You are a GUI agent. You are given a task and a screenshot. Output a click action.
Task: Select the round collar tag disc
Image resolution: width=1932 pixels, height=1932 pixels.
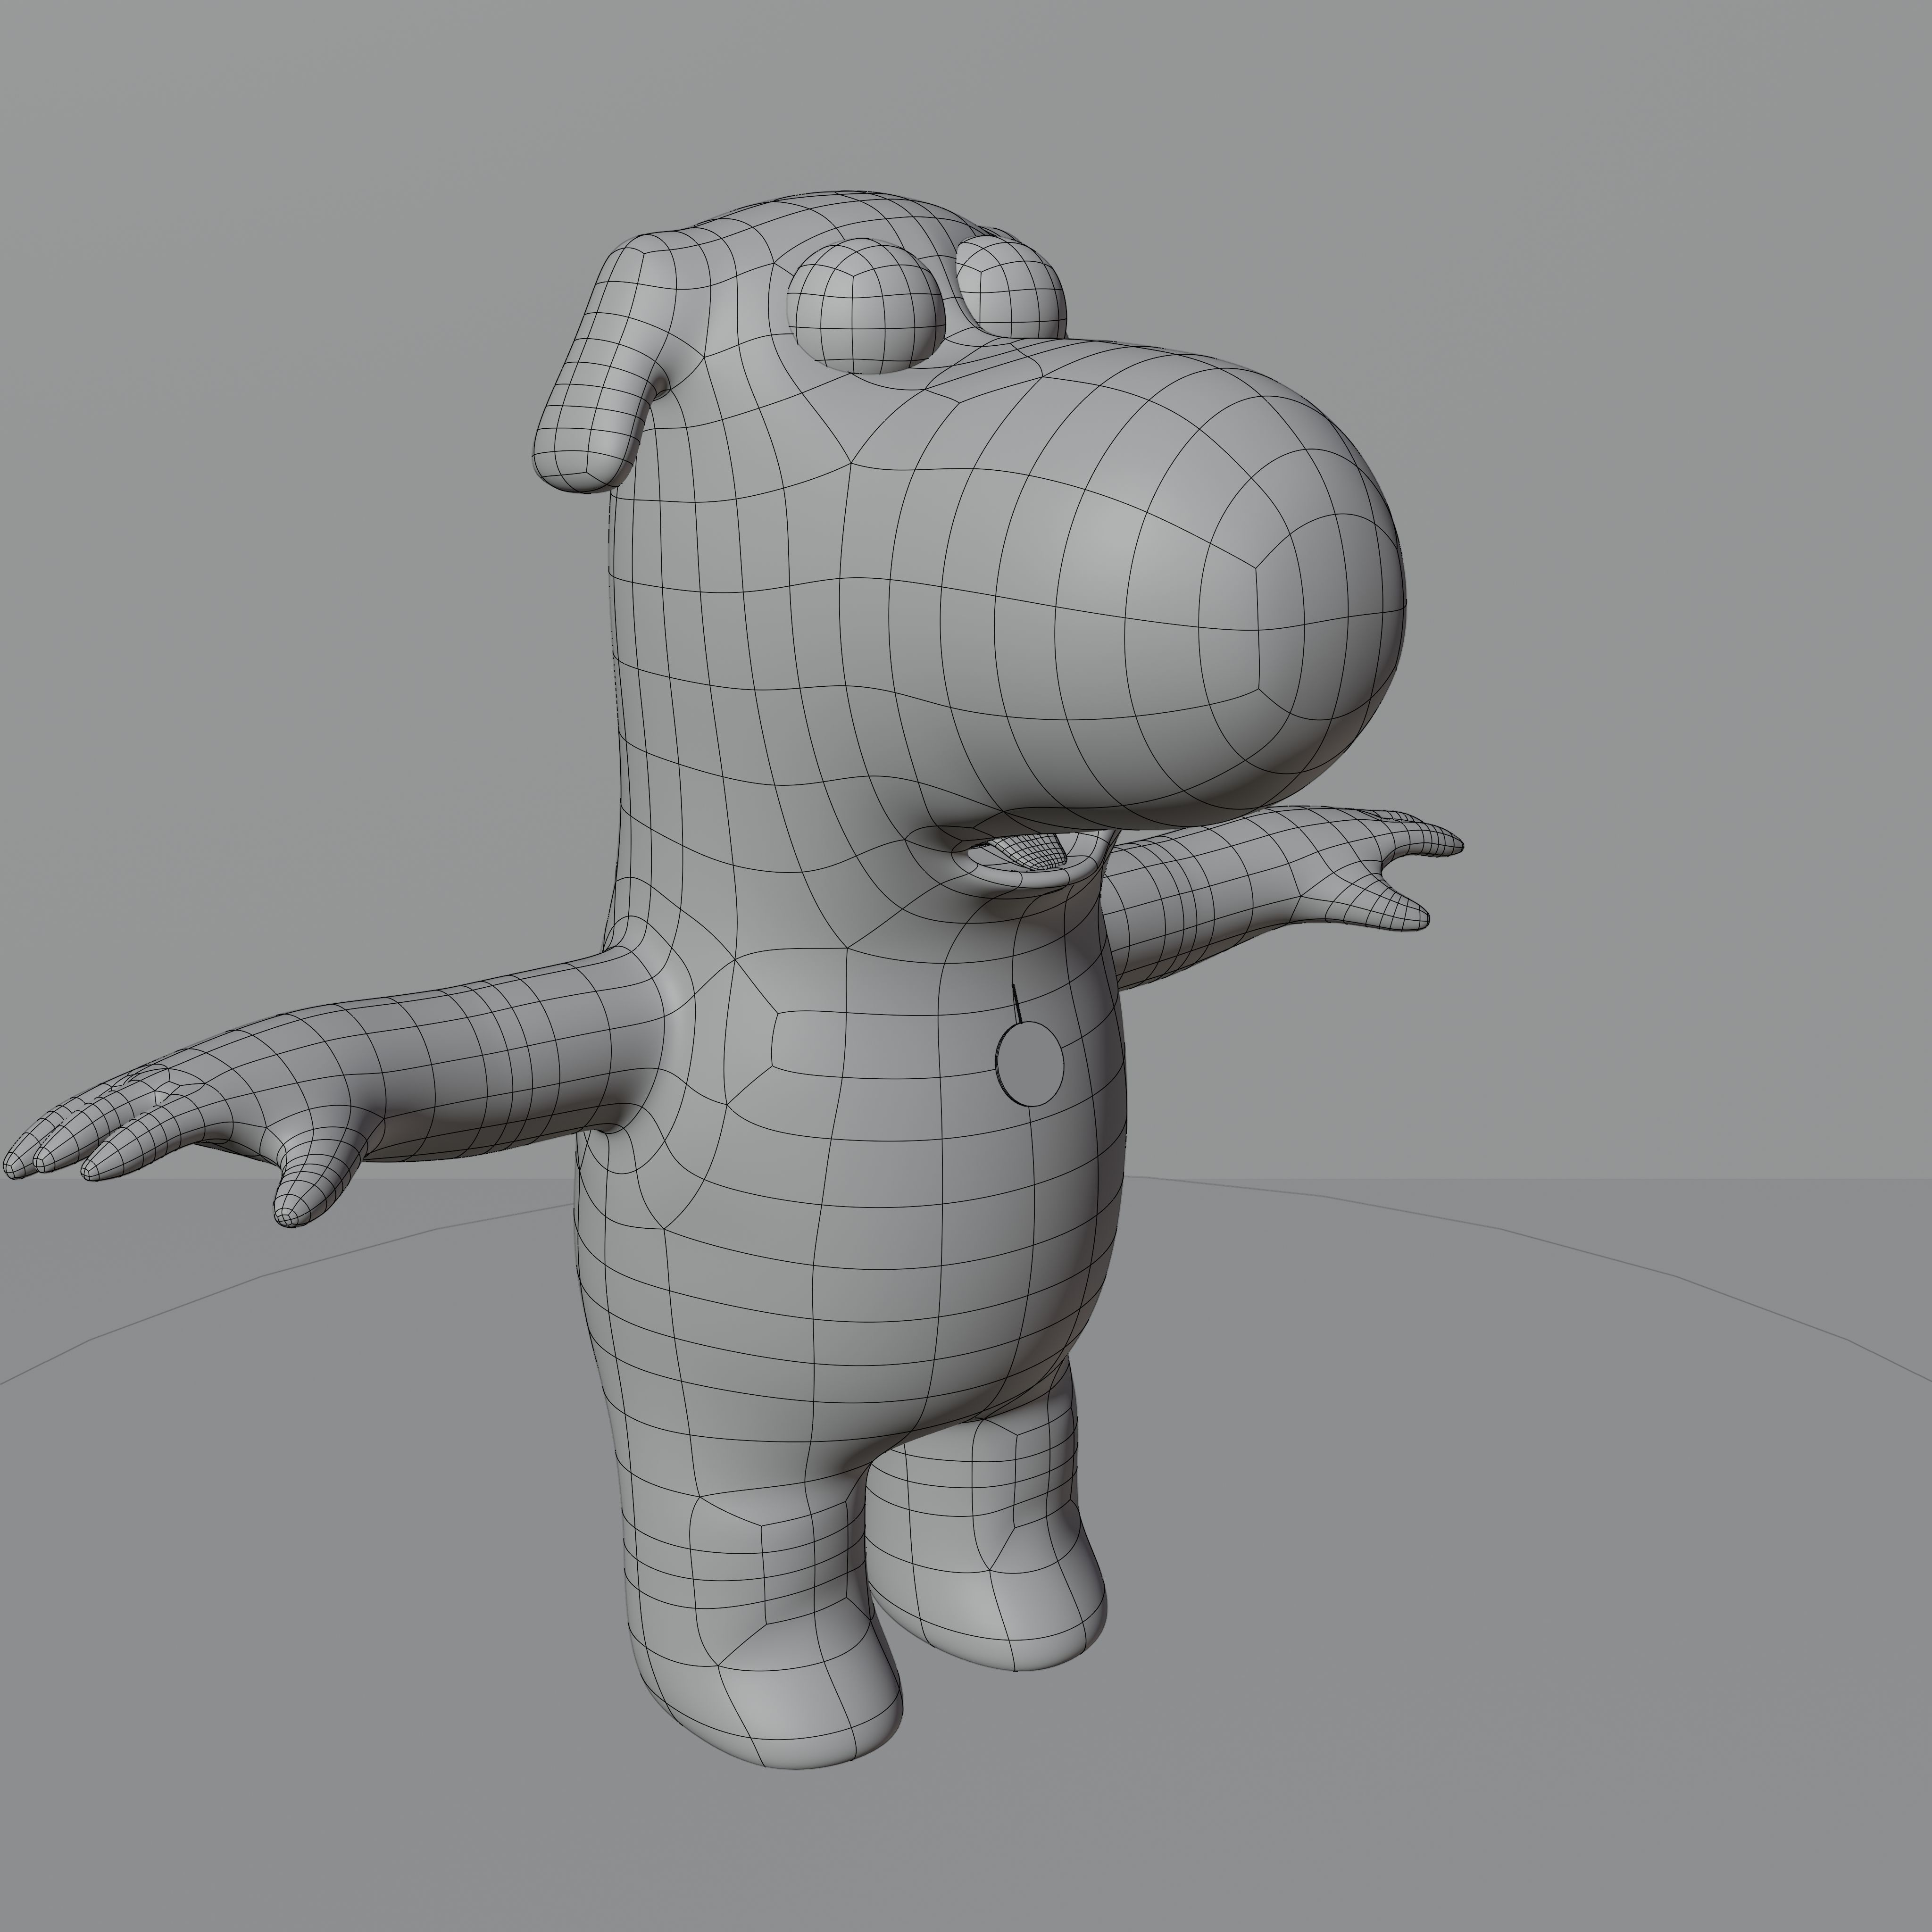[x=1029, y=1063]
